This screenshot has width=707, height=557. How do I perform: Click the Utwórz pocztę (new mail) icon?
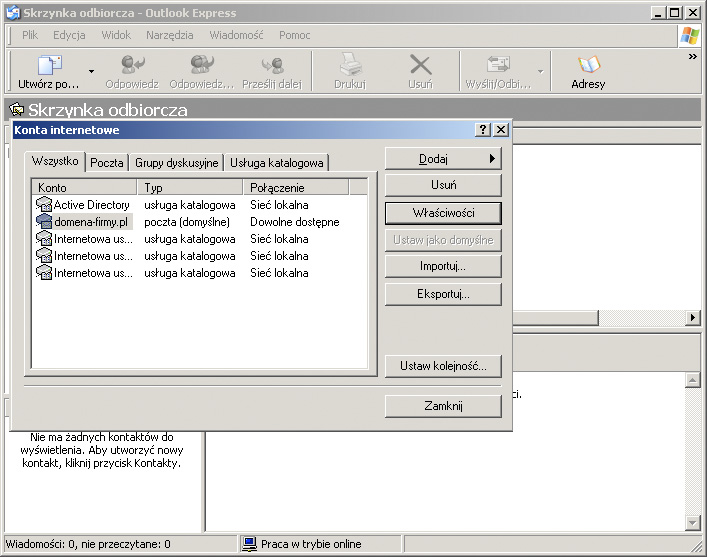tap(50, 65)
